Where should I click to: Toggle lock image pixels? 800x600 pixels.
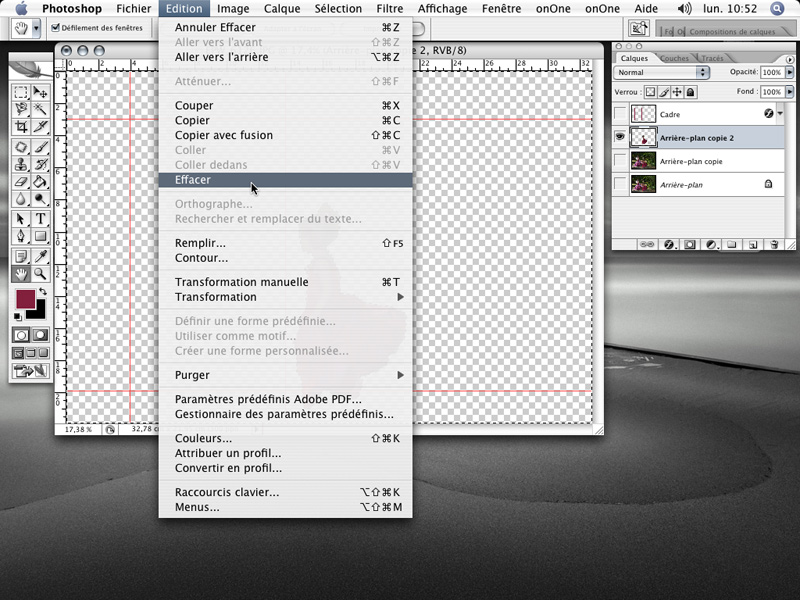tap(664, 92)
